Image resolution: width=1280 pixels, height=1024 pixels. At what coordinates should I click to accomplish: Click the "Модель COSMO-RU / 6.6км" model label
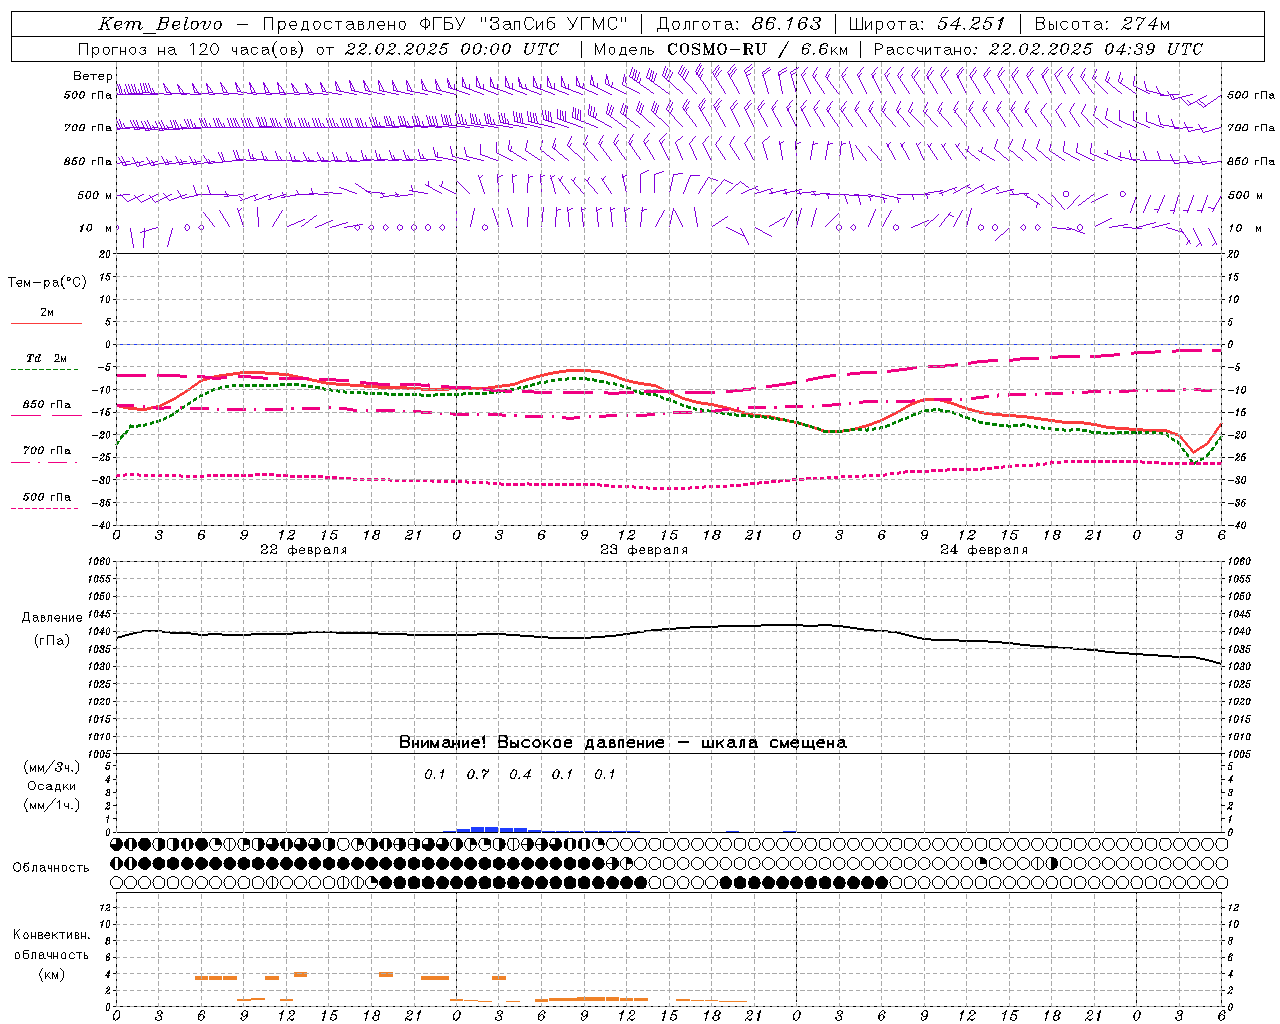tap(721, 49)
